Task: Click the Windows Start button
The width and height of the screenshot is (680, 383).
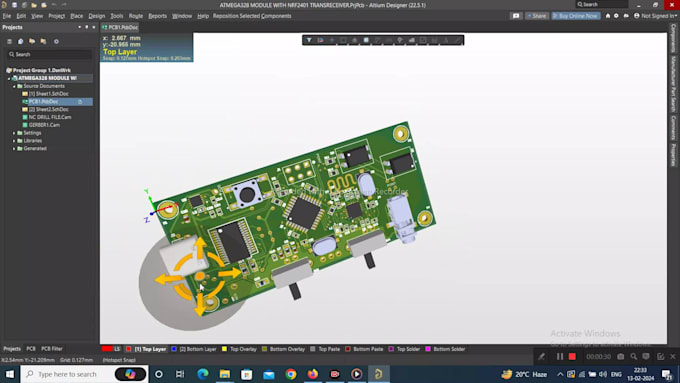Action: [10, 374]
